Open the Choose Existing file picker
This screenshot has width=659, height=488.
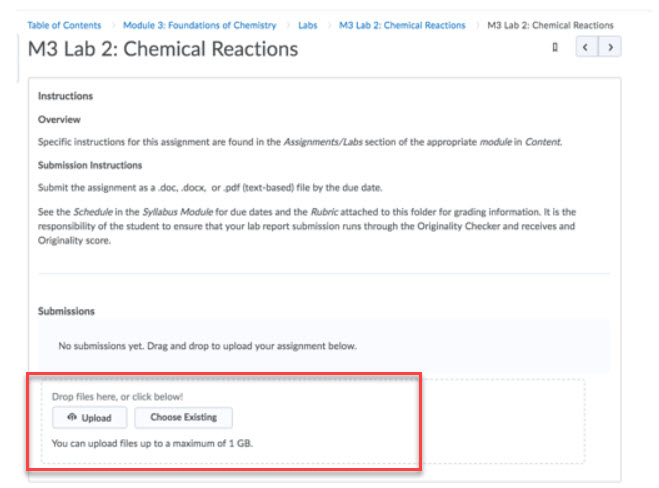point(183,417)
